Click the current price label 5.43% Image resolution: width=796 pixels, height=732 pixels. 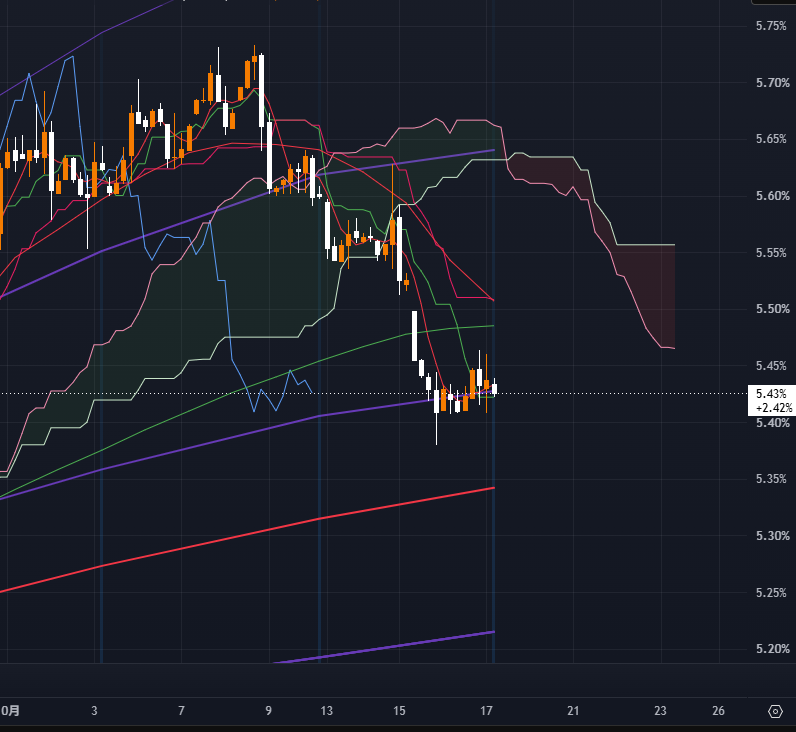click(771, 393)
